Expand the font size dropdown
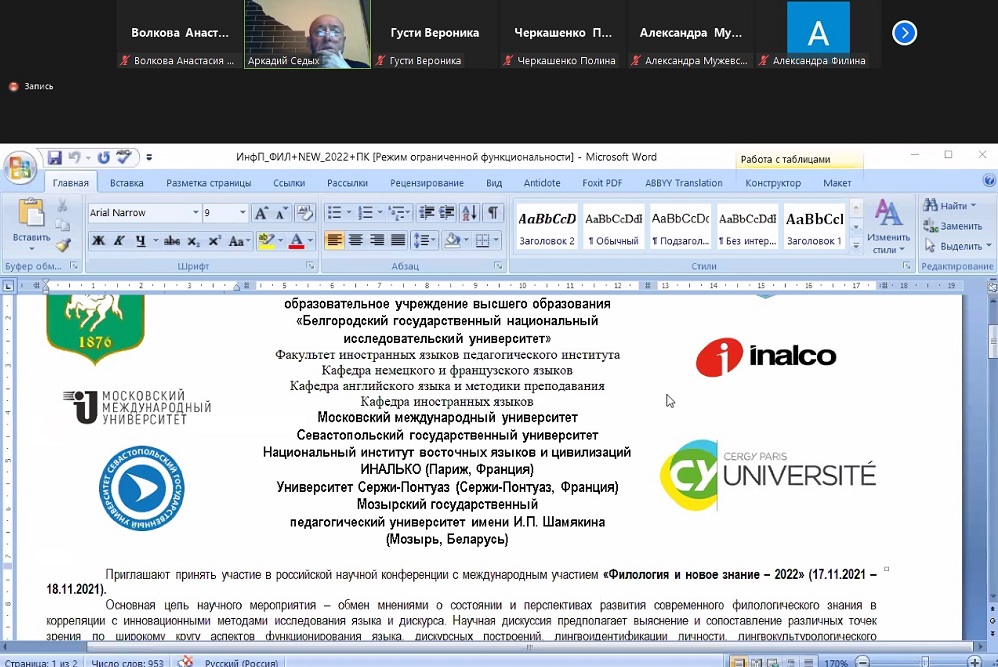This screenshot has width=998, height=667. 242,213
